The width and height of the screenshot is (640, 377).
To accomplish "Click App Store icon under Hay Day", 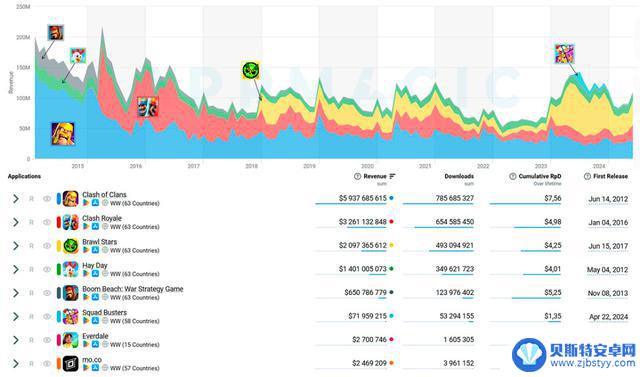I will (x=95, y=274).
